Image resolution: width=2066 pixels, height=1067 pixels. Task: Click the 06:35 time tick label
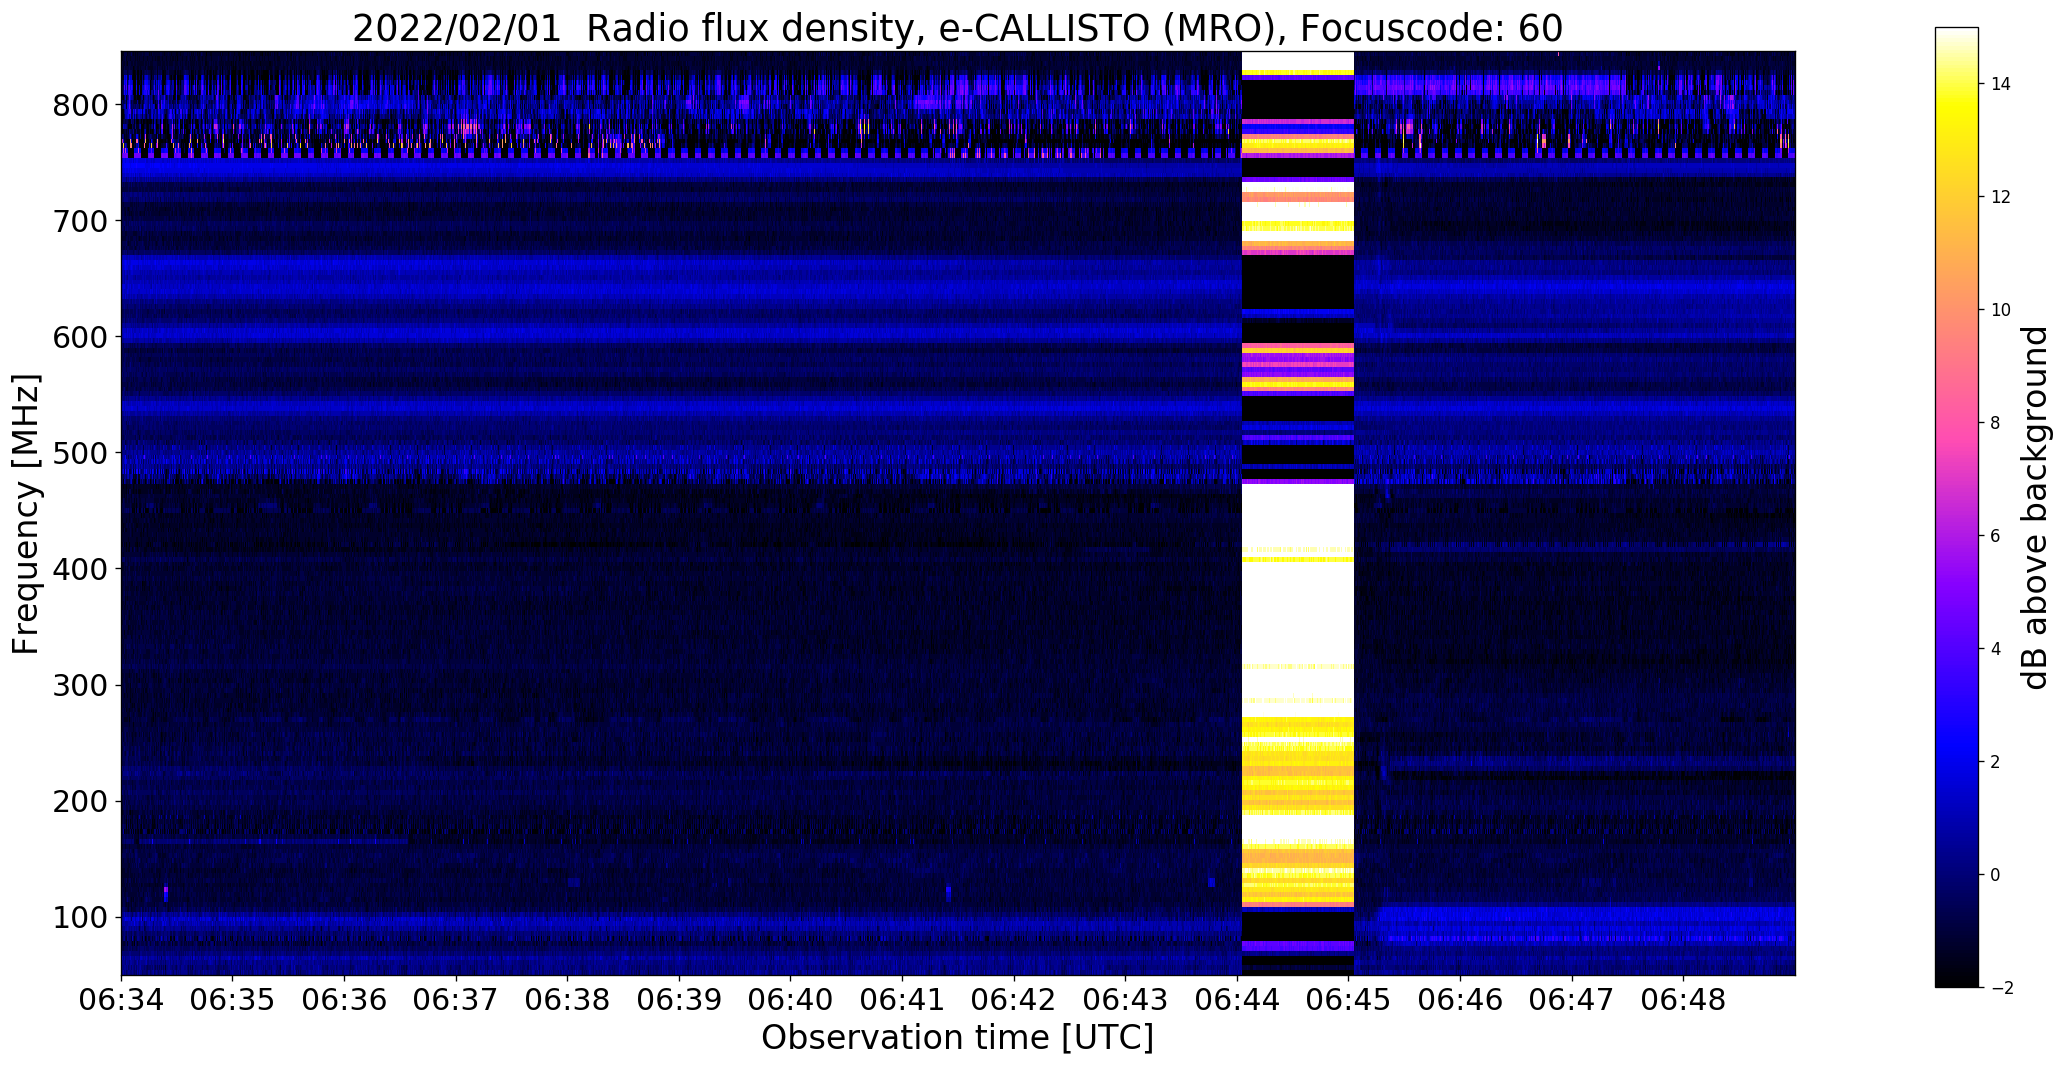click(233, 1000)
